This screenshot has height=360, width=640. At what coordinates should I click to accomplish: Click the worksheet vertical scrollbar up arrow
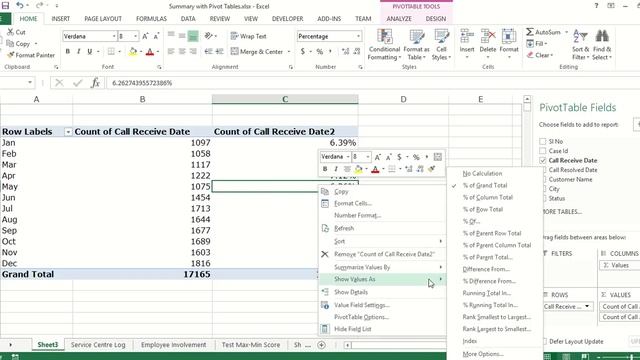[x=527, y=99]
